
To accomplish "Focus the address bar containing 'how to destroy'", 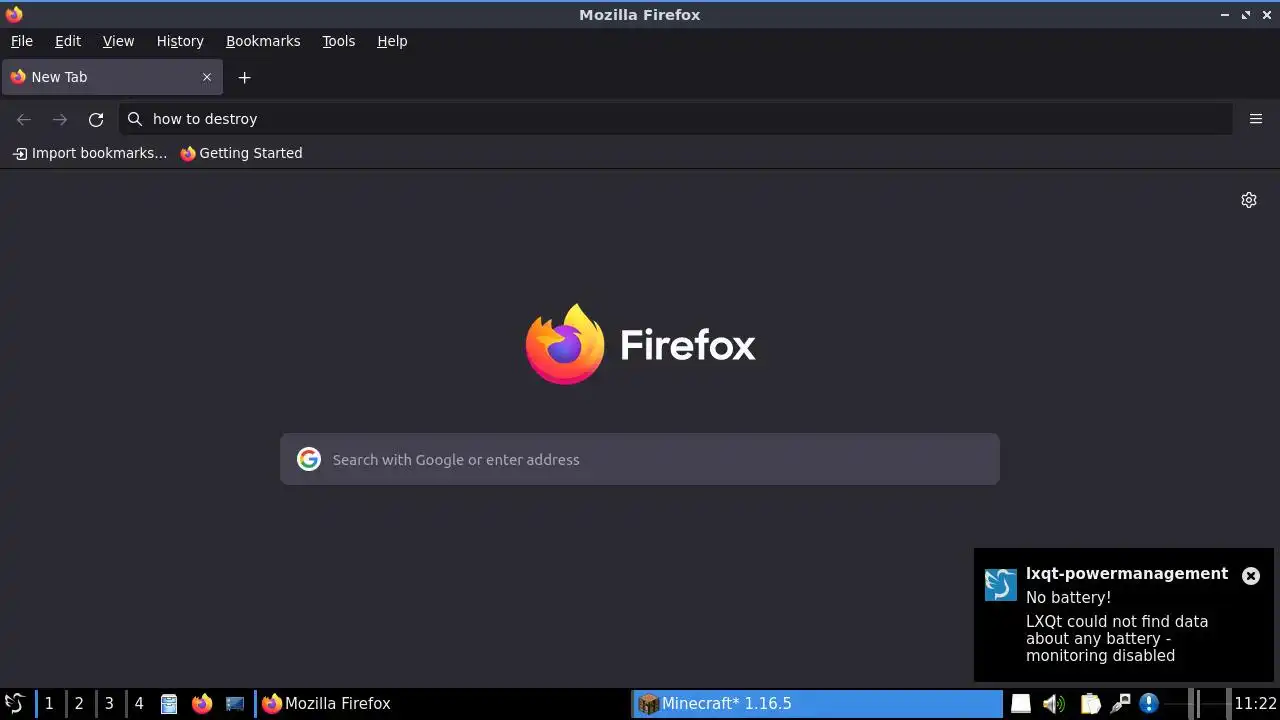I will click(x=675, y=119).
